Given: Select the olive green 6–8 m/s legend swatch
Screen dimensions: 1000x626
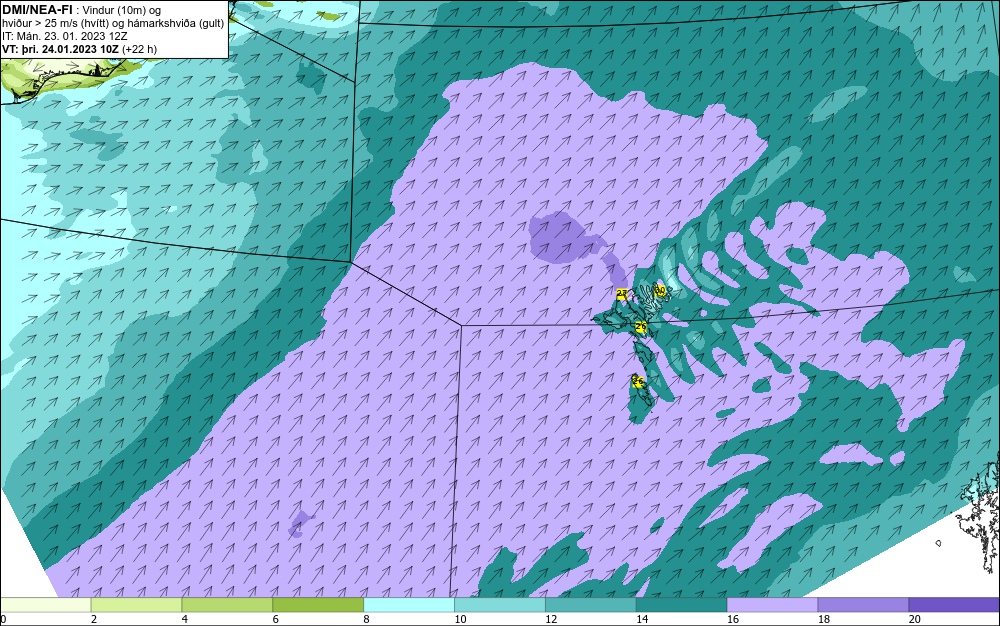Looking at the screenshot, I should pyautogui.click(x=318, y=605).
